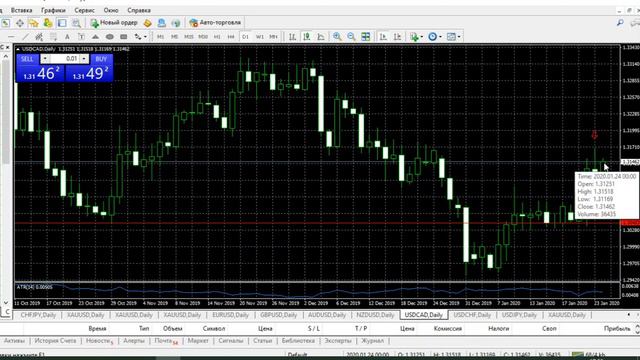This screenshot has height=360, width=640.
Task: Select the trendline drawing tool
Action: pos(25,37)
